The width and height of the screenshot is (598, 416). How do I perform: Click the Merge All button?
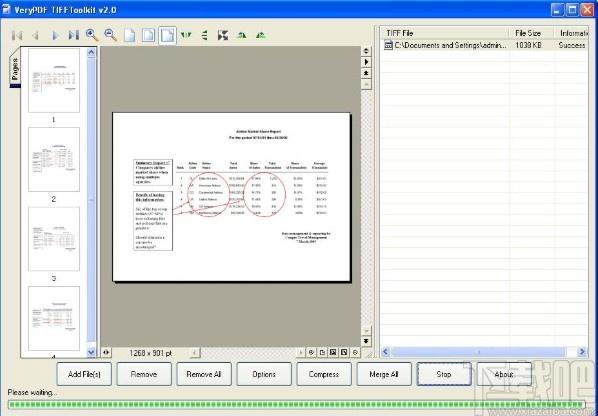[384, 374]
